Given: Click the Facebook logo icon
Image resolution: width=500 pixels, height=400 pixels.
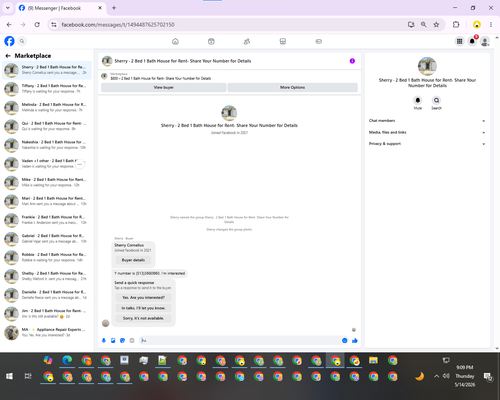Looking at the screenshot, I should click(9, 41).
